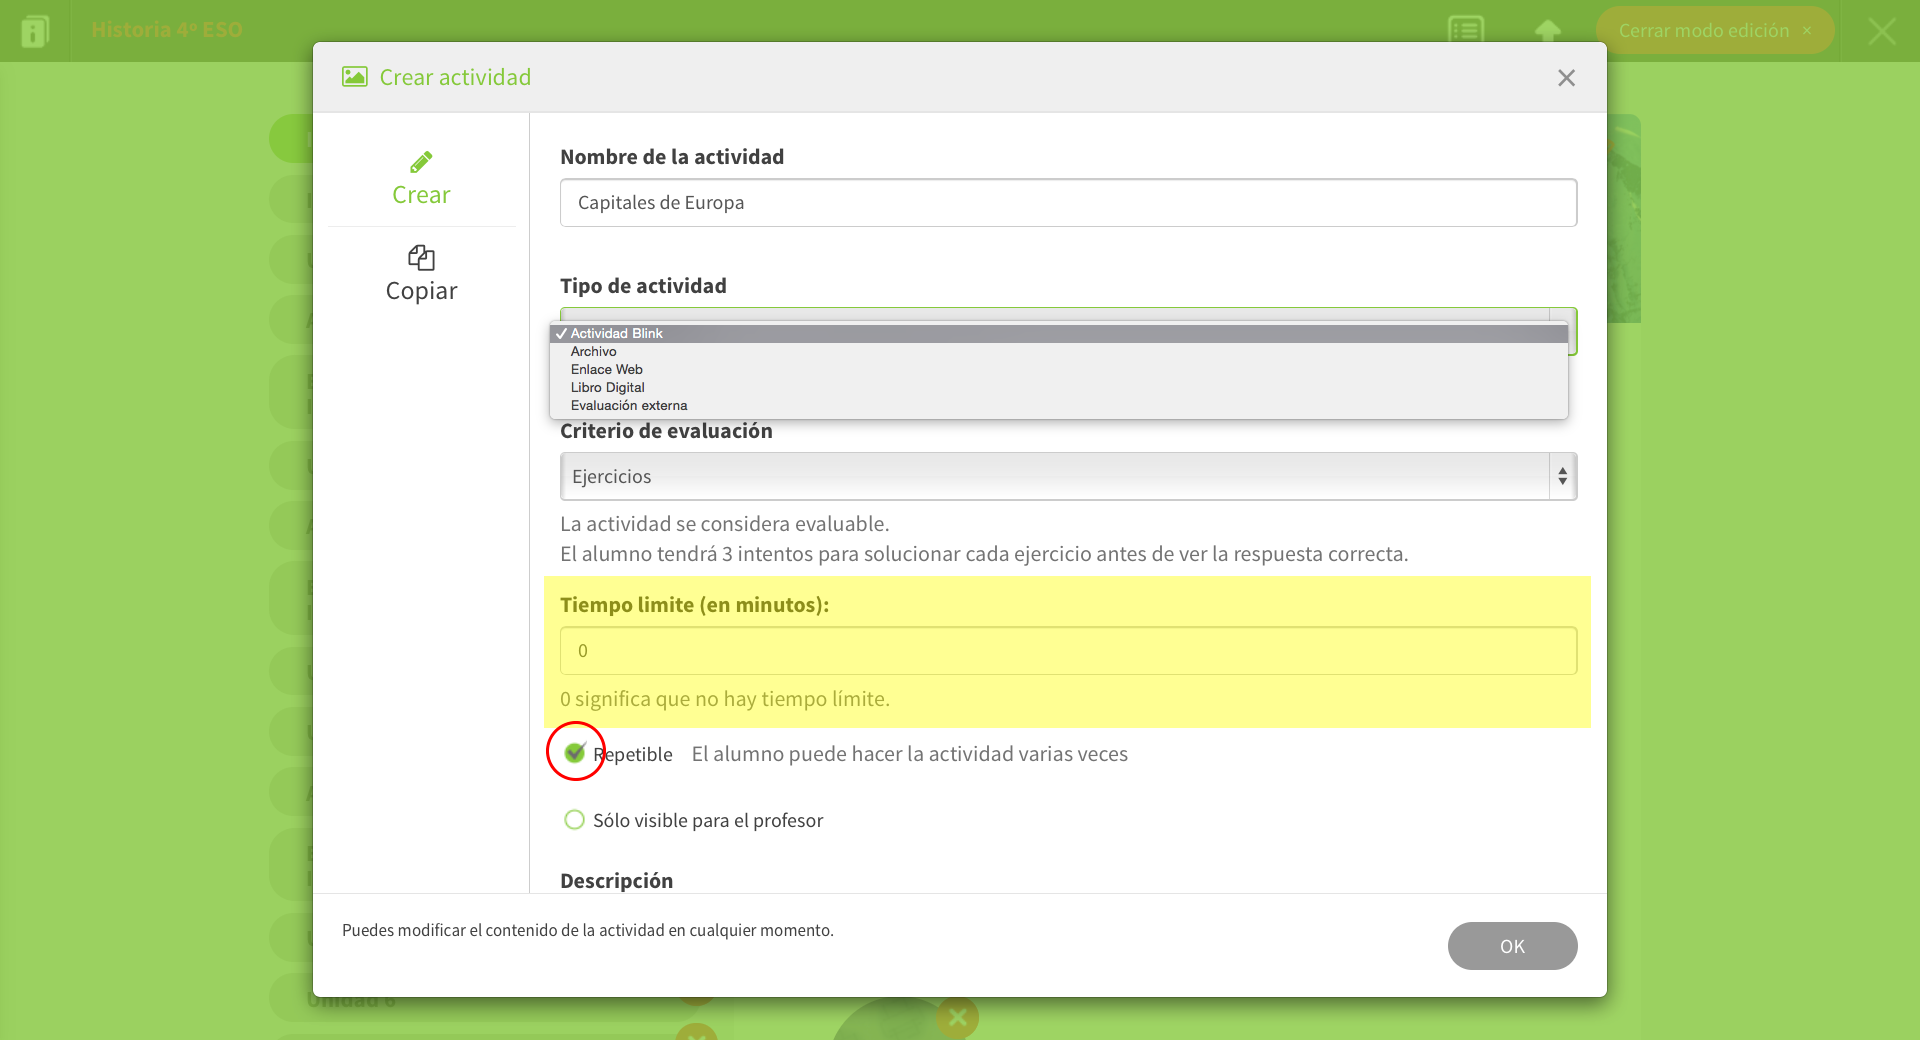Click the picture icon beside Crear actividad title
Viewport: 1920px width, 1040px height.
click(354, 77)
